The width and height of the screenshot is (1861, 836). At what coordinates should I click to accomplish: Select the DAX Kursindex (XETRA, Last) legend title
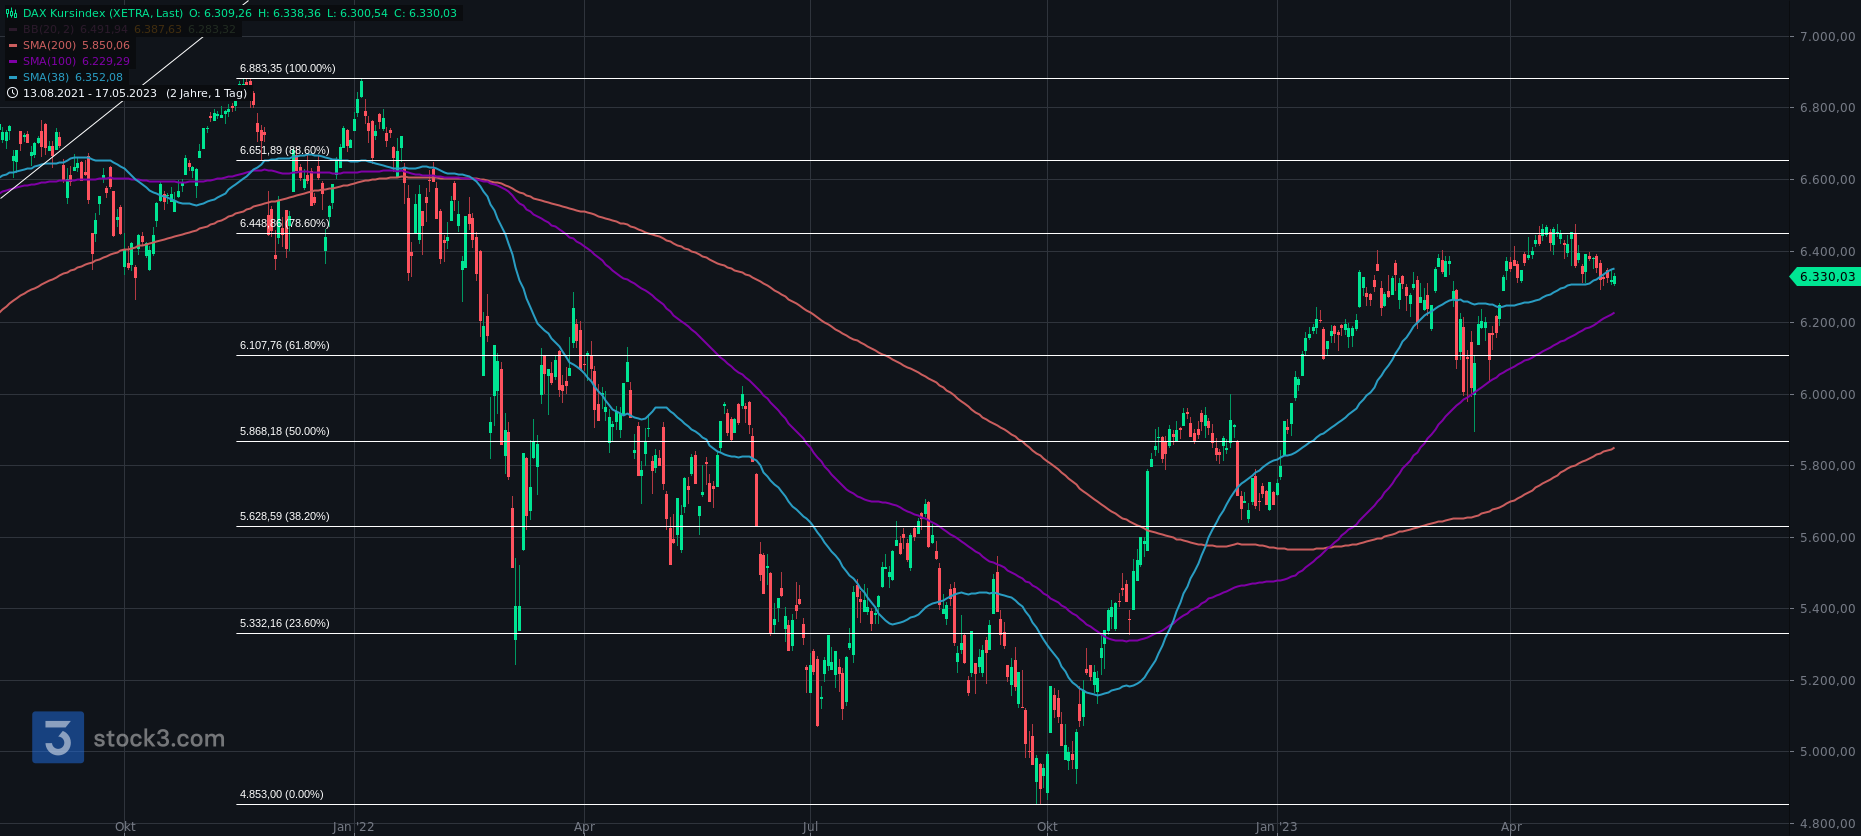coord(103,13)
